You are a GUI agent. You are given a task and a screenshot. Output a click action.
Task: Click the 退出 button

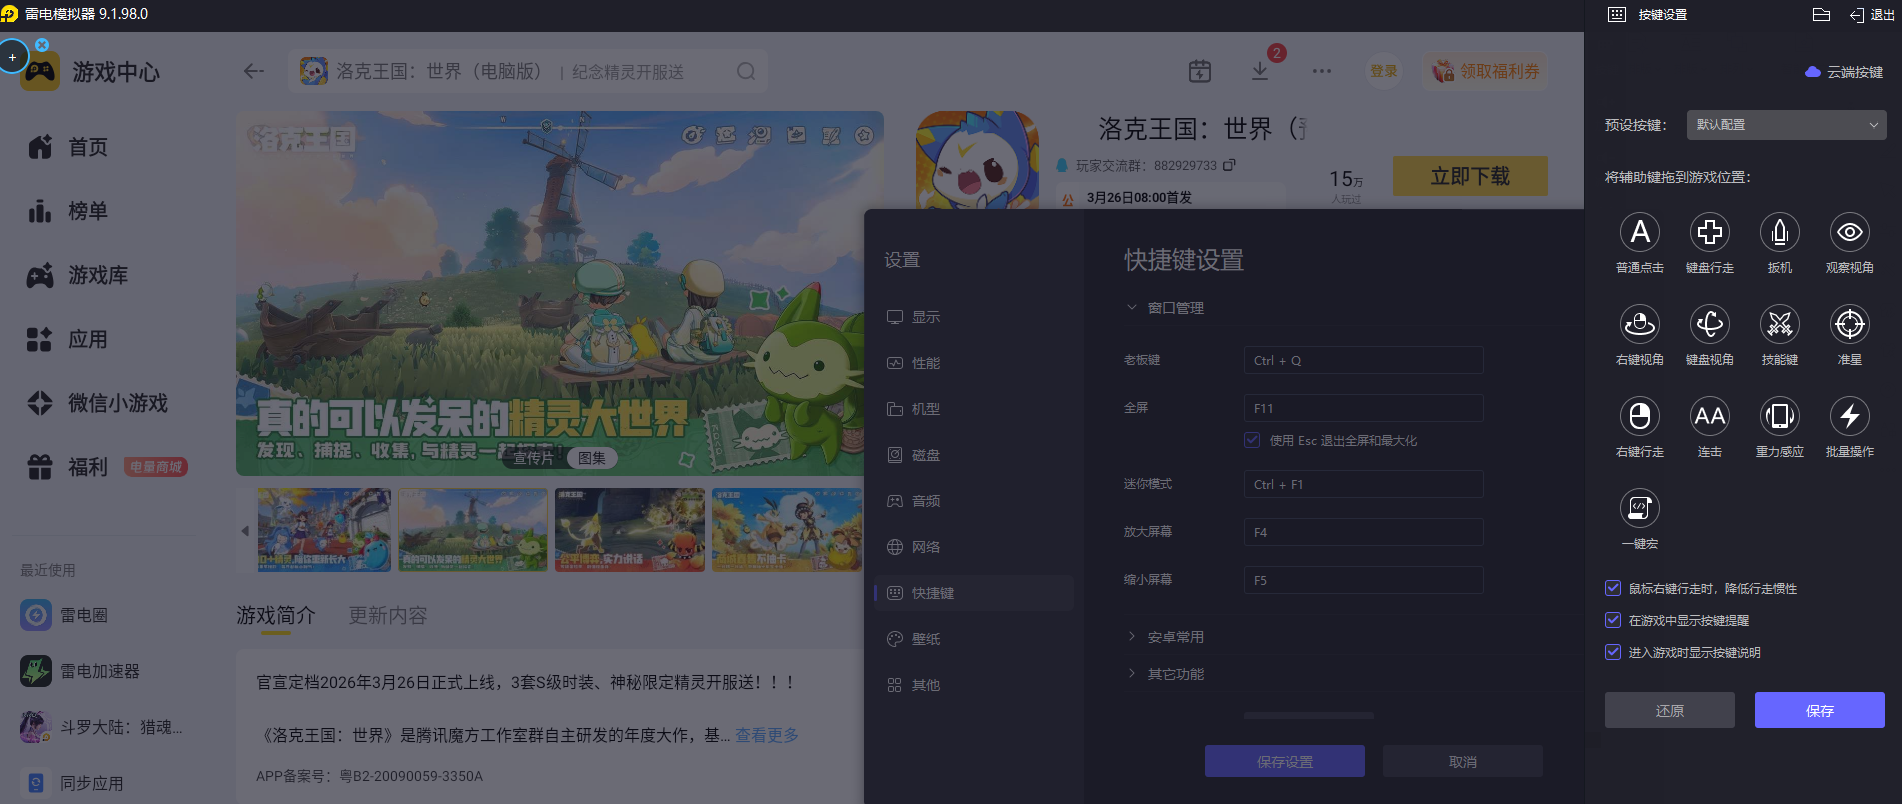coord(1872,15)
